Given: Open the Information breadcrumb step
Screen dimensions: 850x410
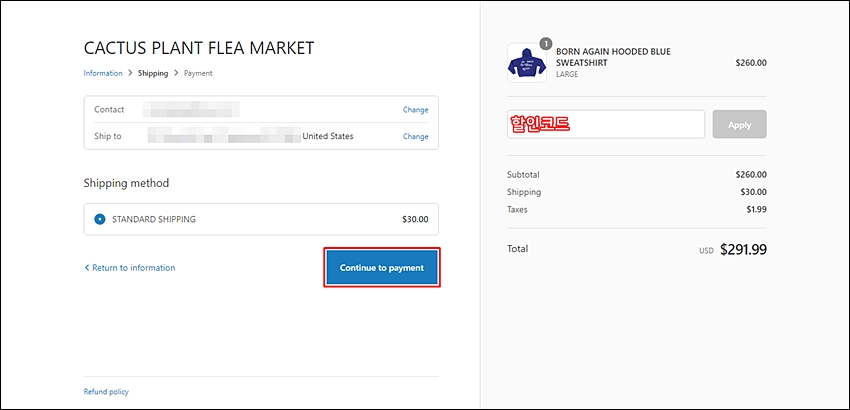Looking at the screenshot, I should (x=103, y=73).
